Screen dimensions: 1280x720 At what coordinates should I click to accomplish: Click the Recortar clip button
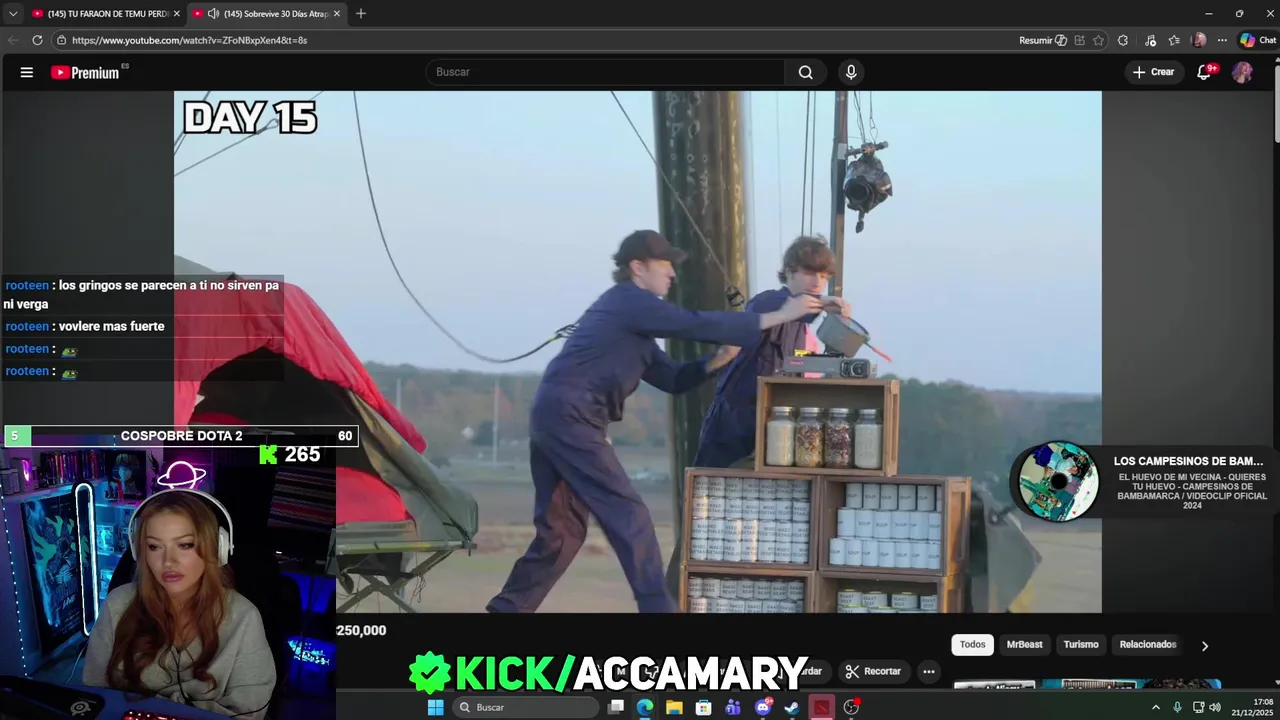coord(873,671)
